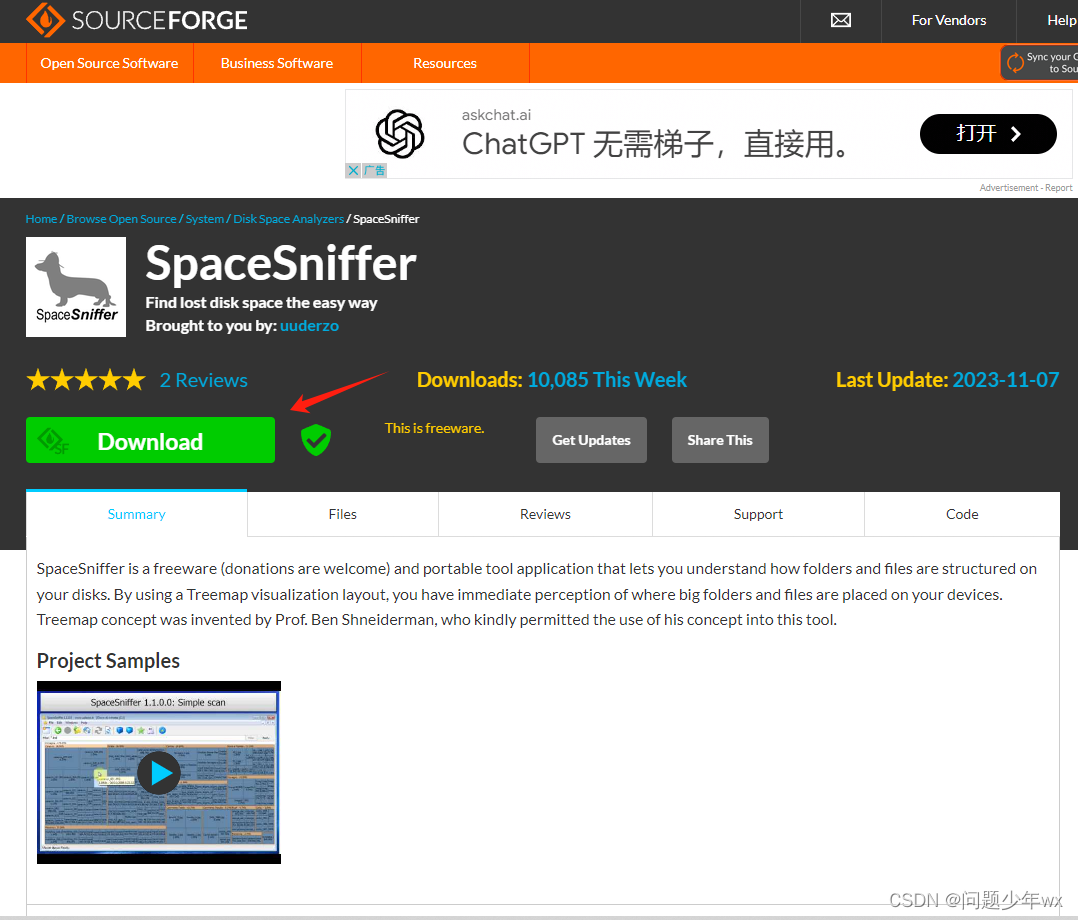Switch to the Reviews tab
1078x920 pixels.
click(x=545, y=514)
